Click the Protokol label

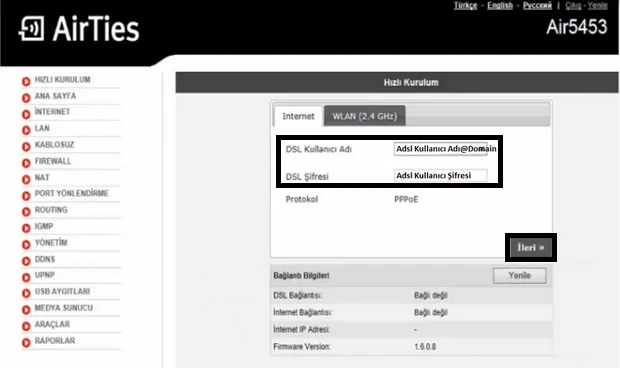[302, 199]
